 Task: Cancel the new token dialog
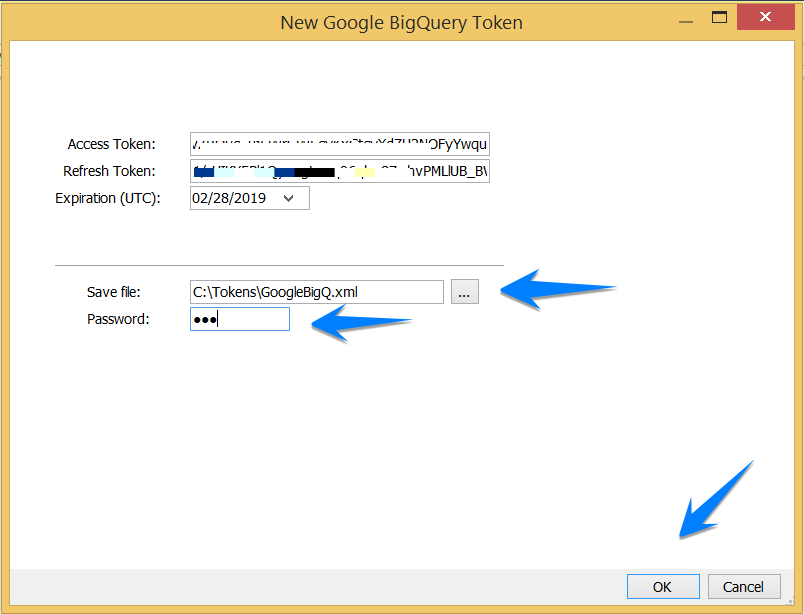pos(743,586)
